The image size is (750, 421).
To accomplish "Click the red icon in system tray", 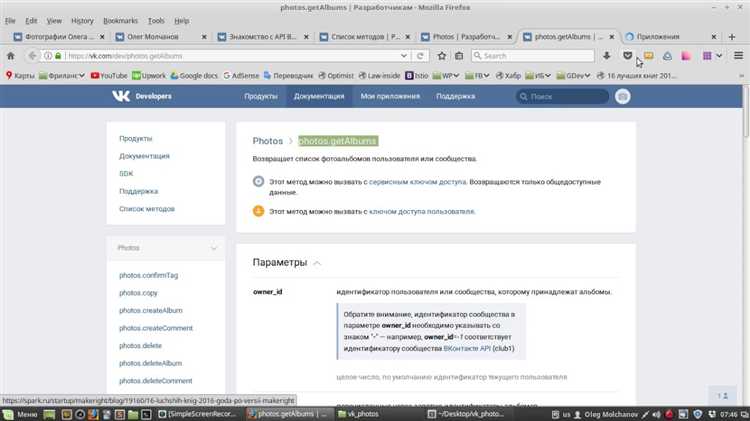I will click(x=669, y=414).
